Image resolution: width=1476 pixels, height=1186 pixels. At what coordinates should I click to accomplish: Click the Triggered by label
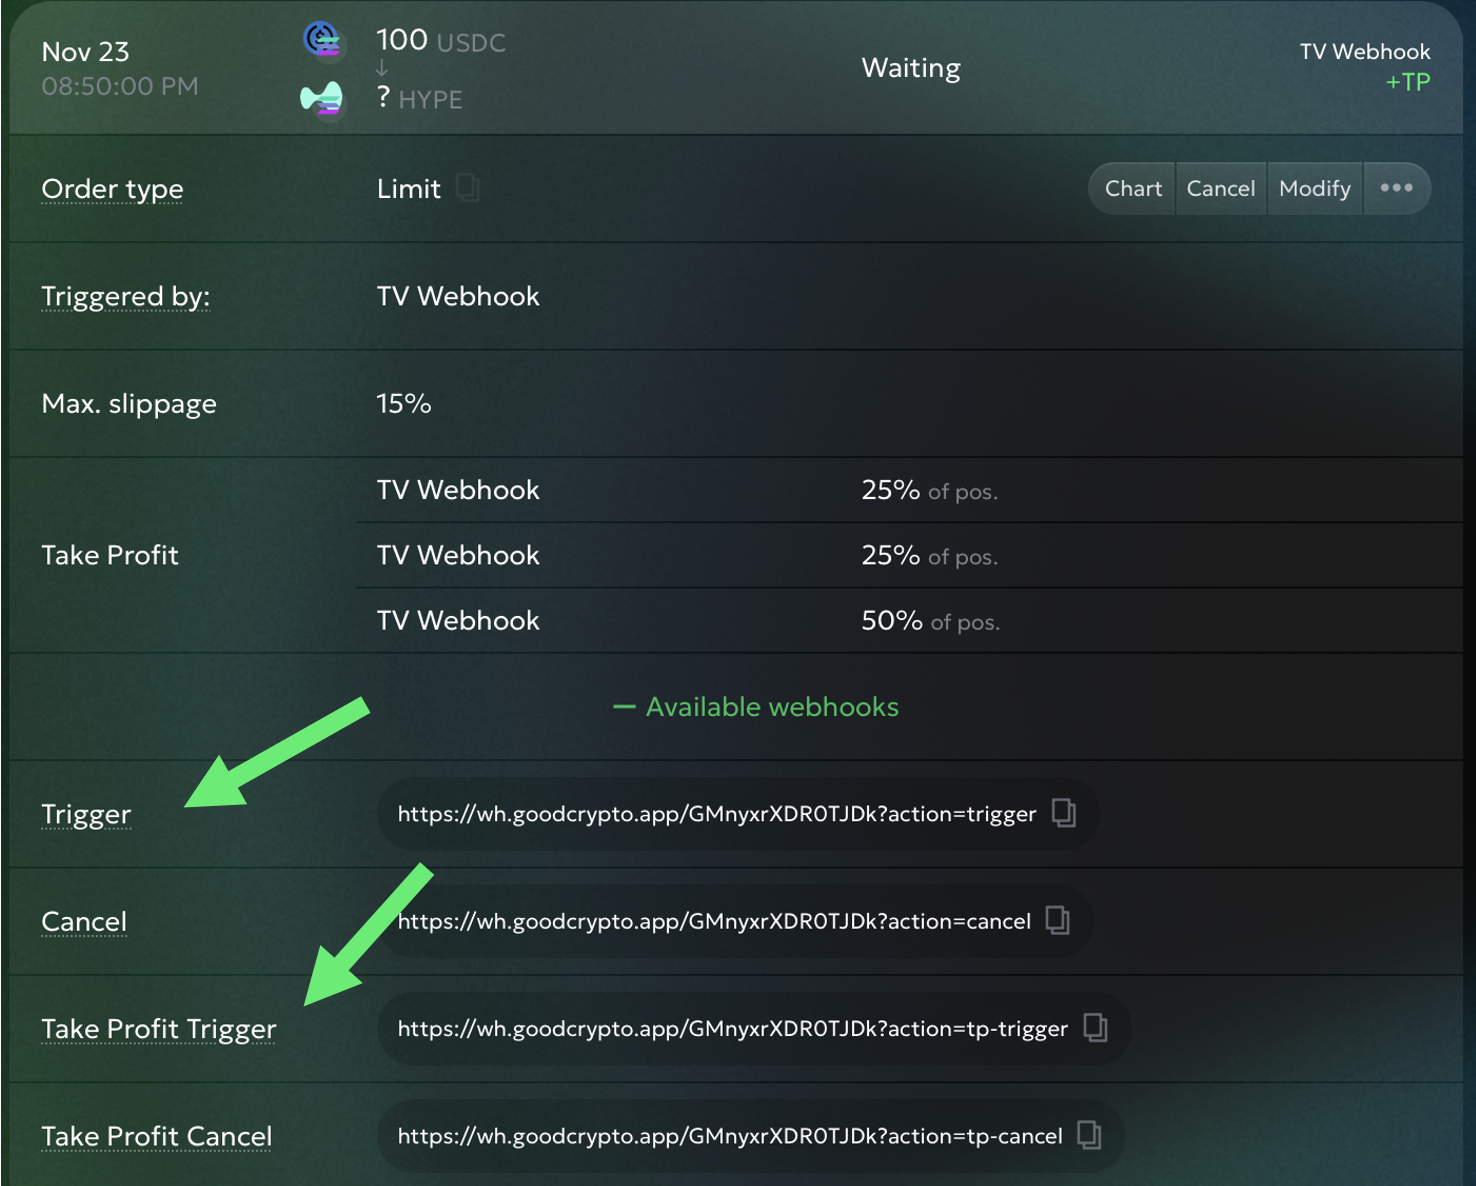(125, 297)
